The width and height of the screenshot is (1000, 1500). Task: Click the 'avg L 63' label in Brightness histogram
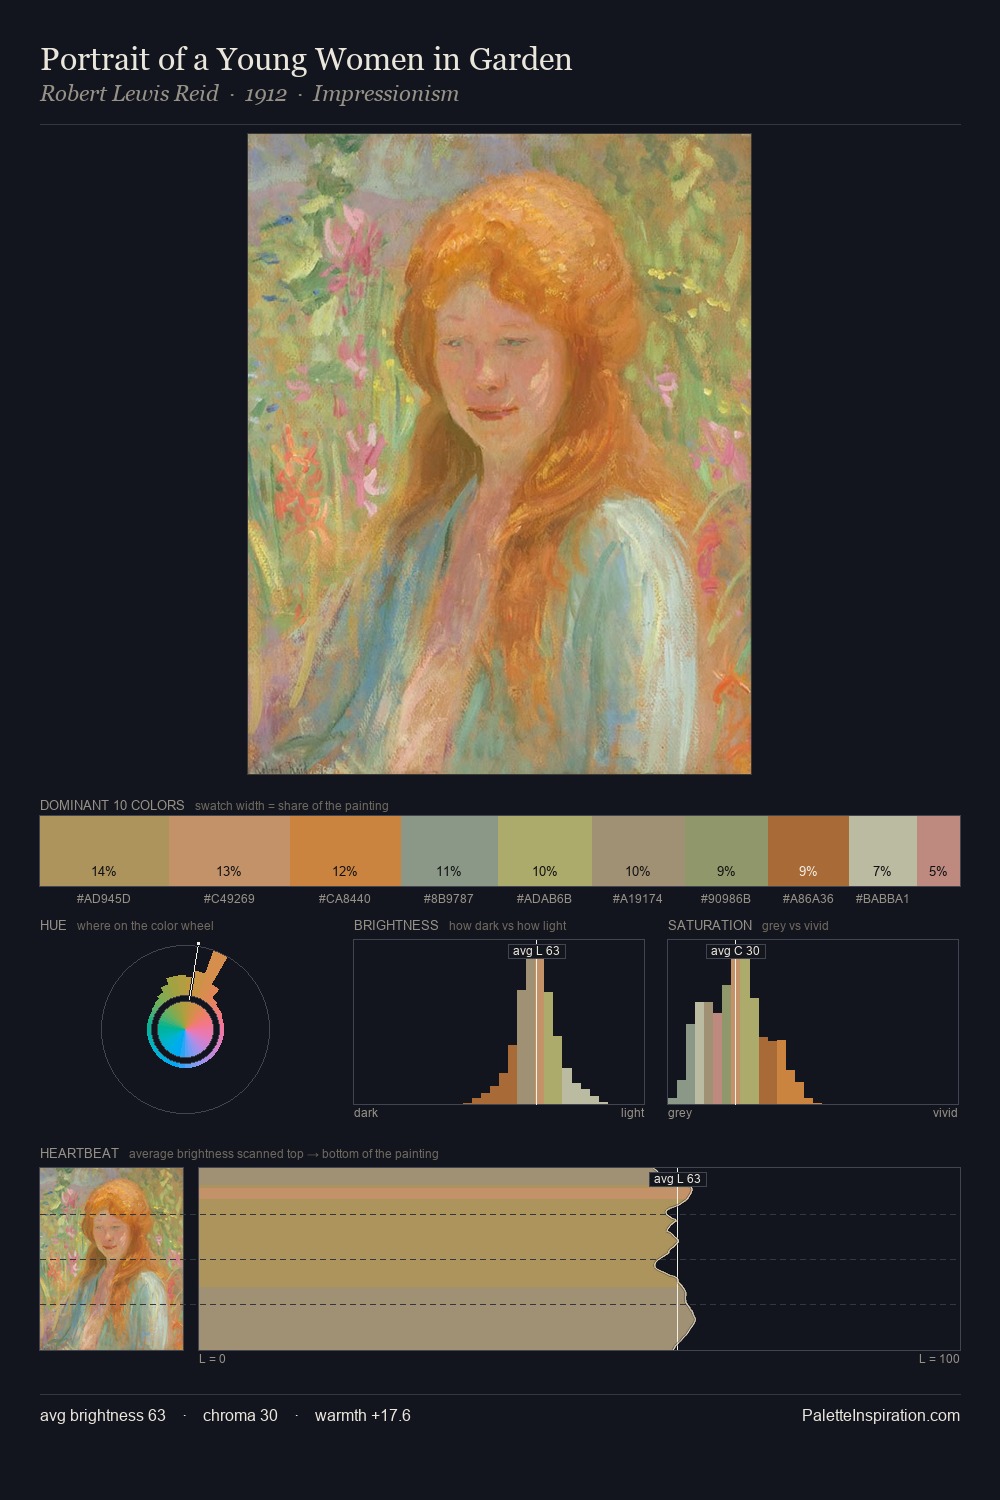click(x=536, y=951)
